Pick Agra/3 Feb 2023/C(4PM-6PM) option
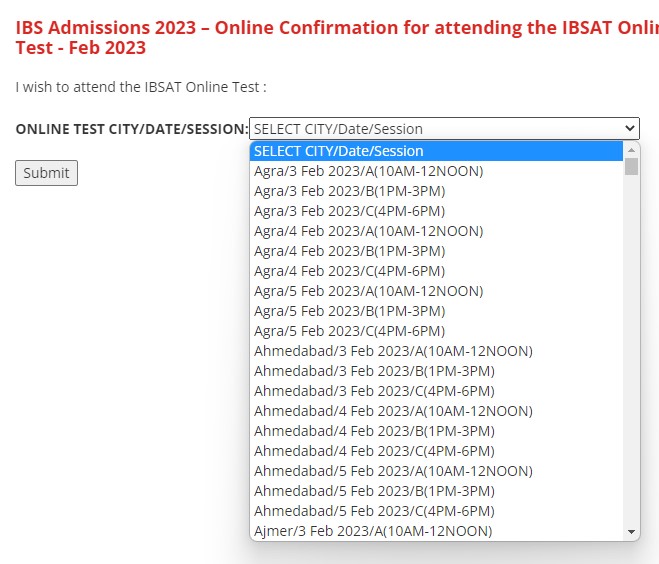 coord(349,211)
